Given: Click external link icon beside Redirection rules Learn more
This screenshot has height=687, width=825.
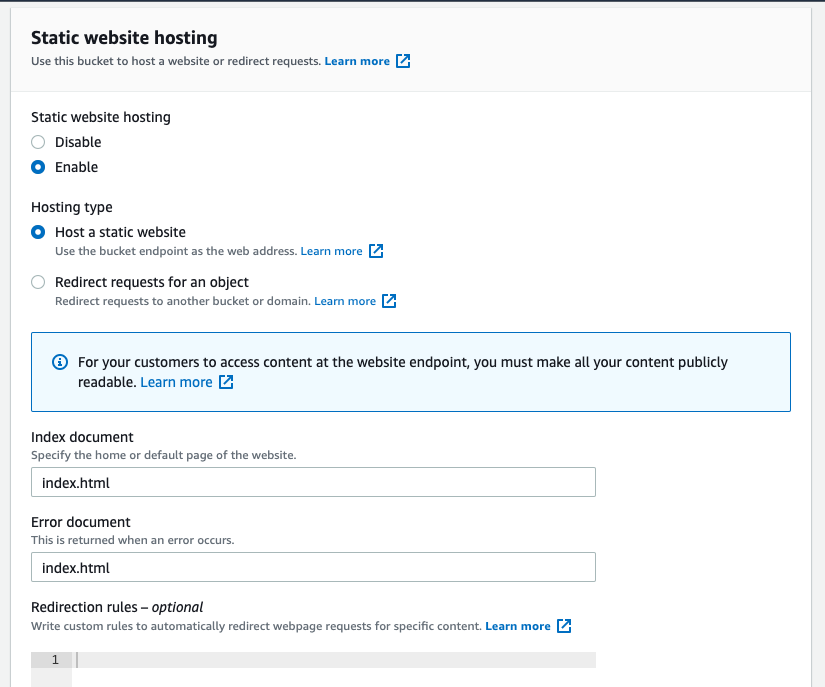Looking at the screenshot, I should 564,626.
